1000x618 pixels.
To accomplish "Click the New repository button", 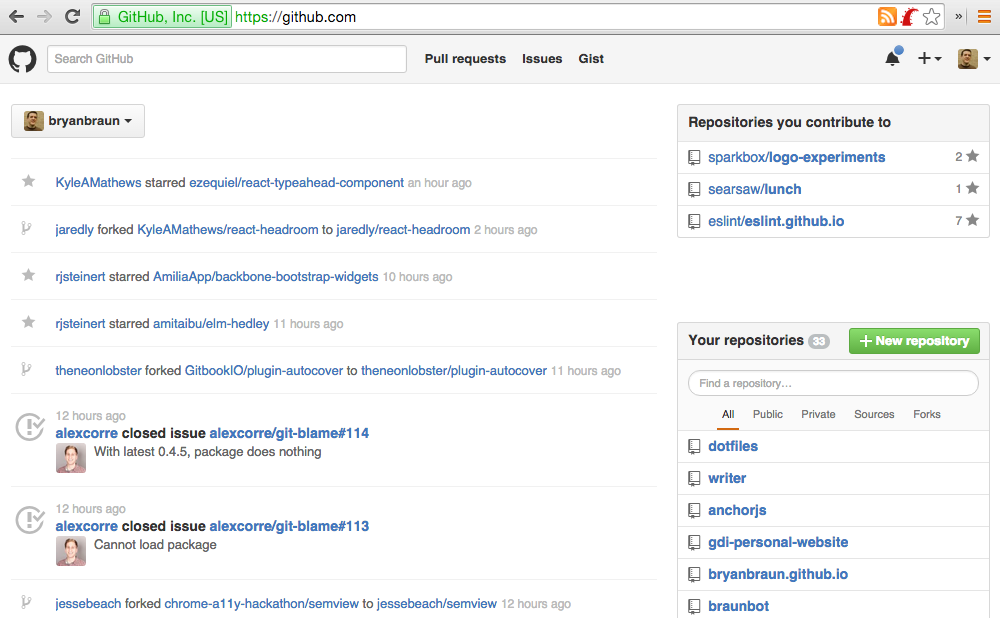I will (914, 341).
